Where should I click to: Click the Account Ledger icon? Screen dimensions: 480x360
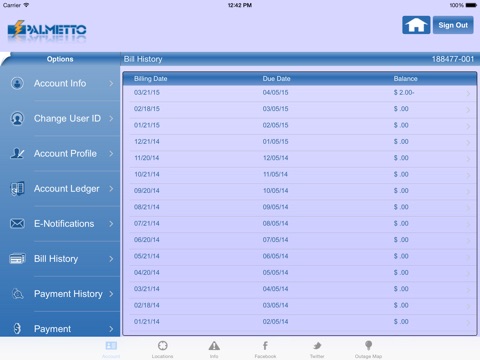(17, 189)
